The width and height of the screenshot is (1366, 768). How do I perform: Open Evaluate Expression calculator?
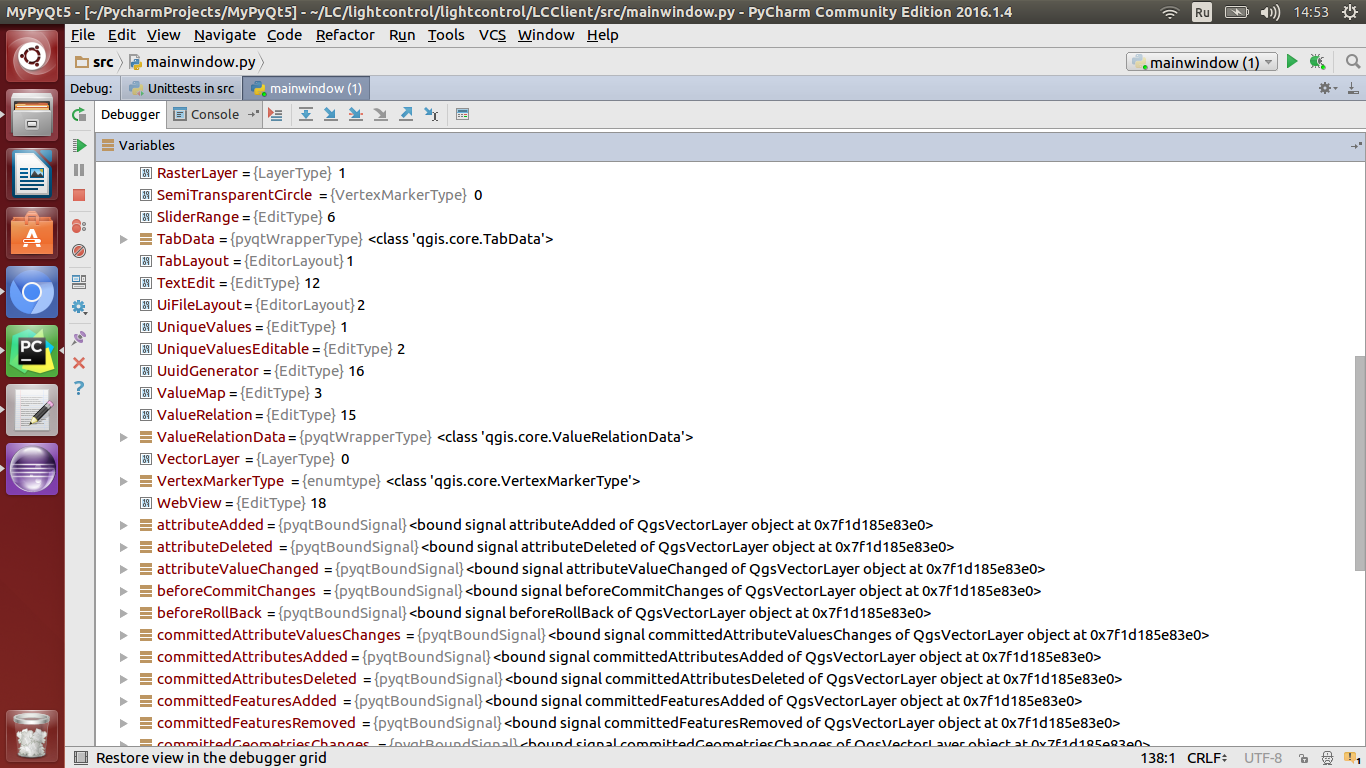tap(462, 115)
